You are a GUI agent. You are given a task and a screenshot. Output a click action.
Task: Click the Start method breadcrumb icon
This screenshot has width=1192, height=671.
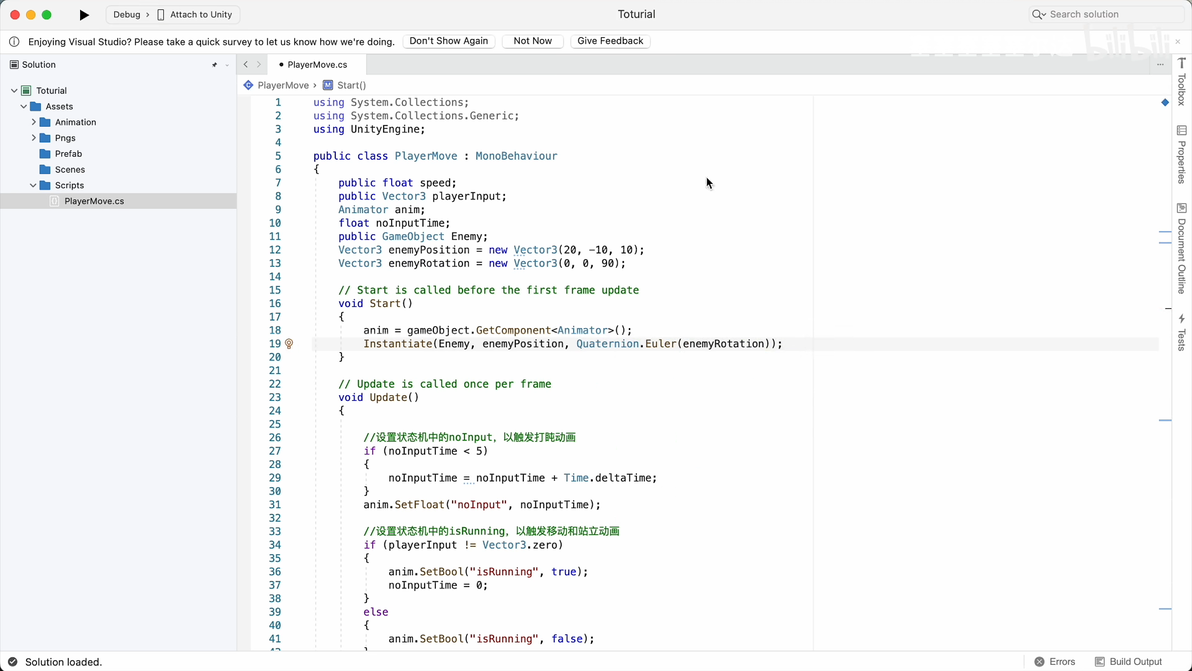(x=328, y=85)
